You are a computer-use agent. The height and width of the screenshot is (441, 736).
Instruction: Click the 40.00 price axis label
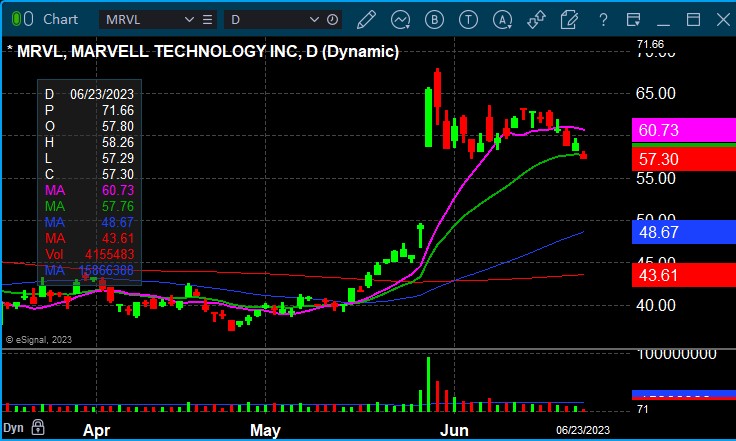(x=655, y=305)
